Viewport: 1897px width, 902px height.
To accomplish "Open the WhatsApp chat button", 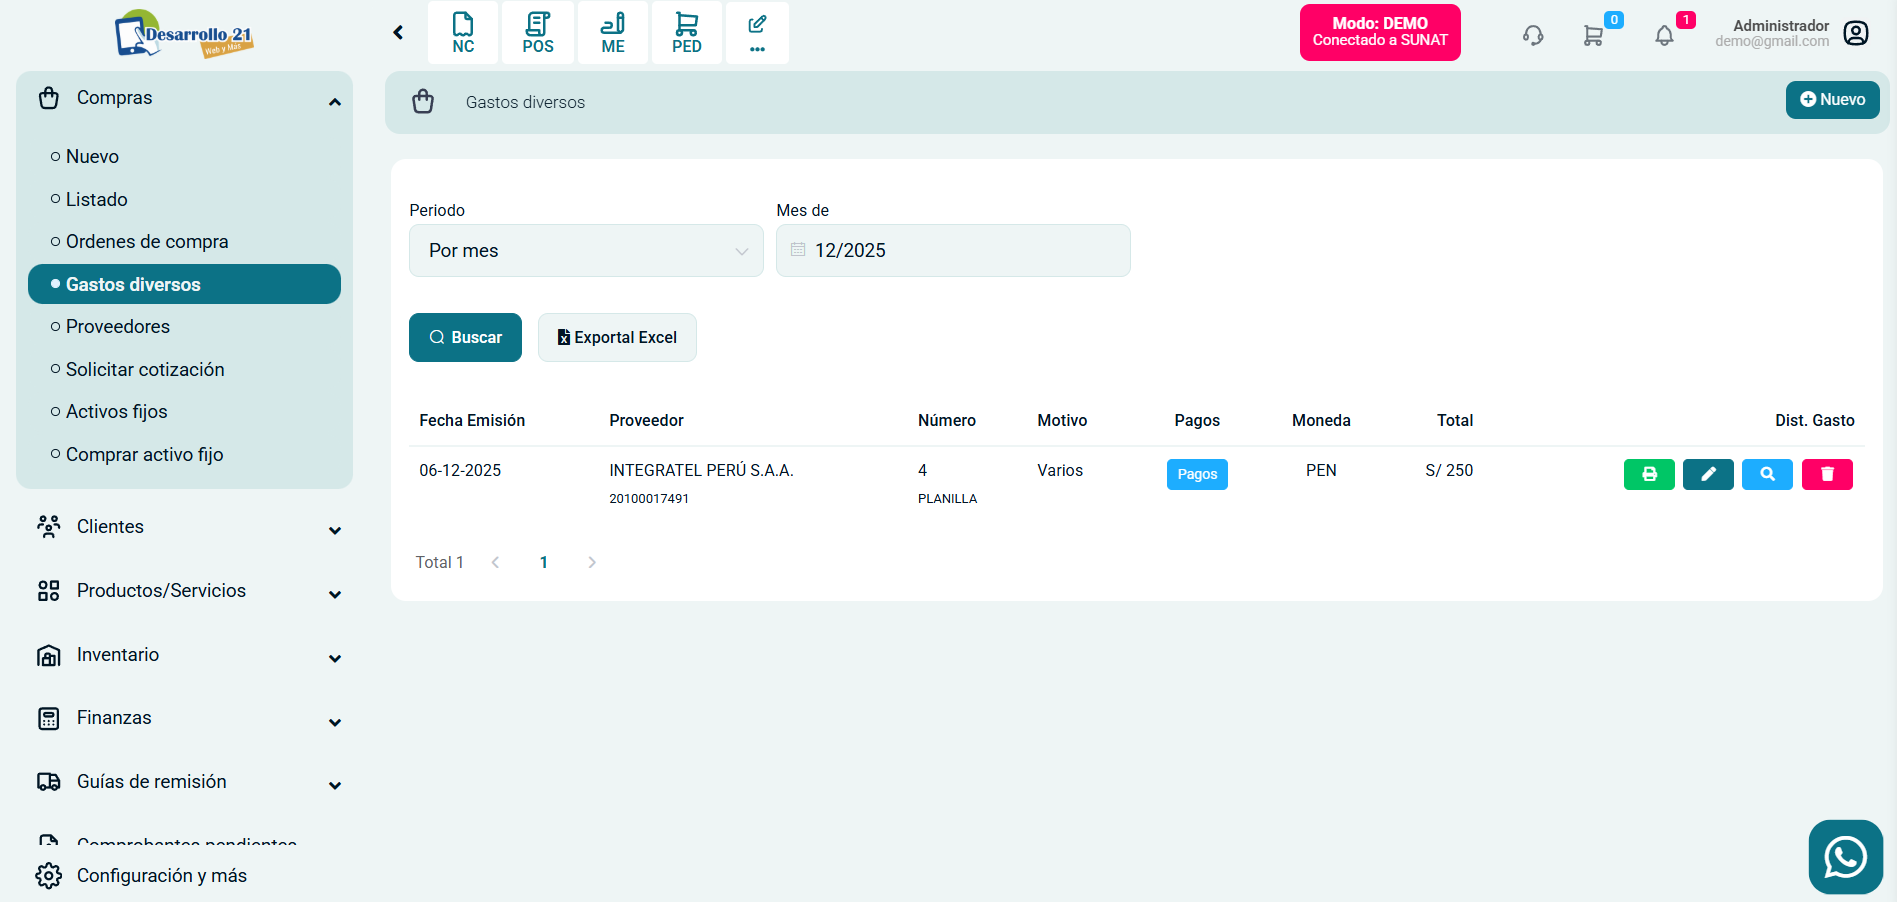I will click(x=1845, y=857).
